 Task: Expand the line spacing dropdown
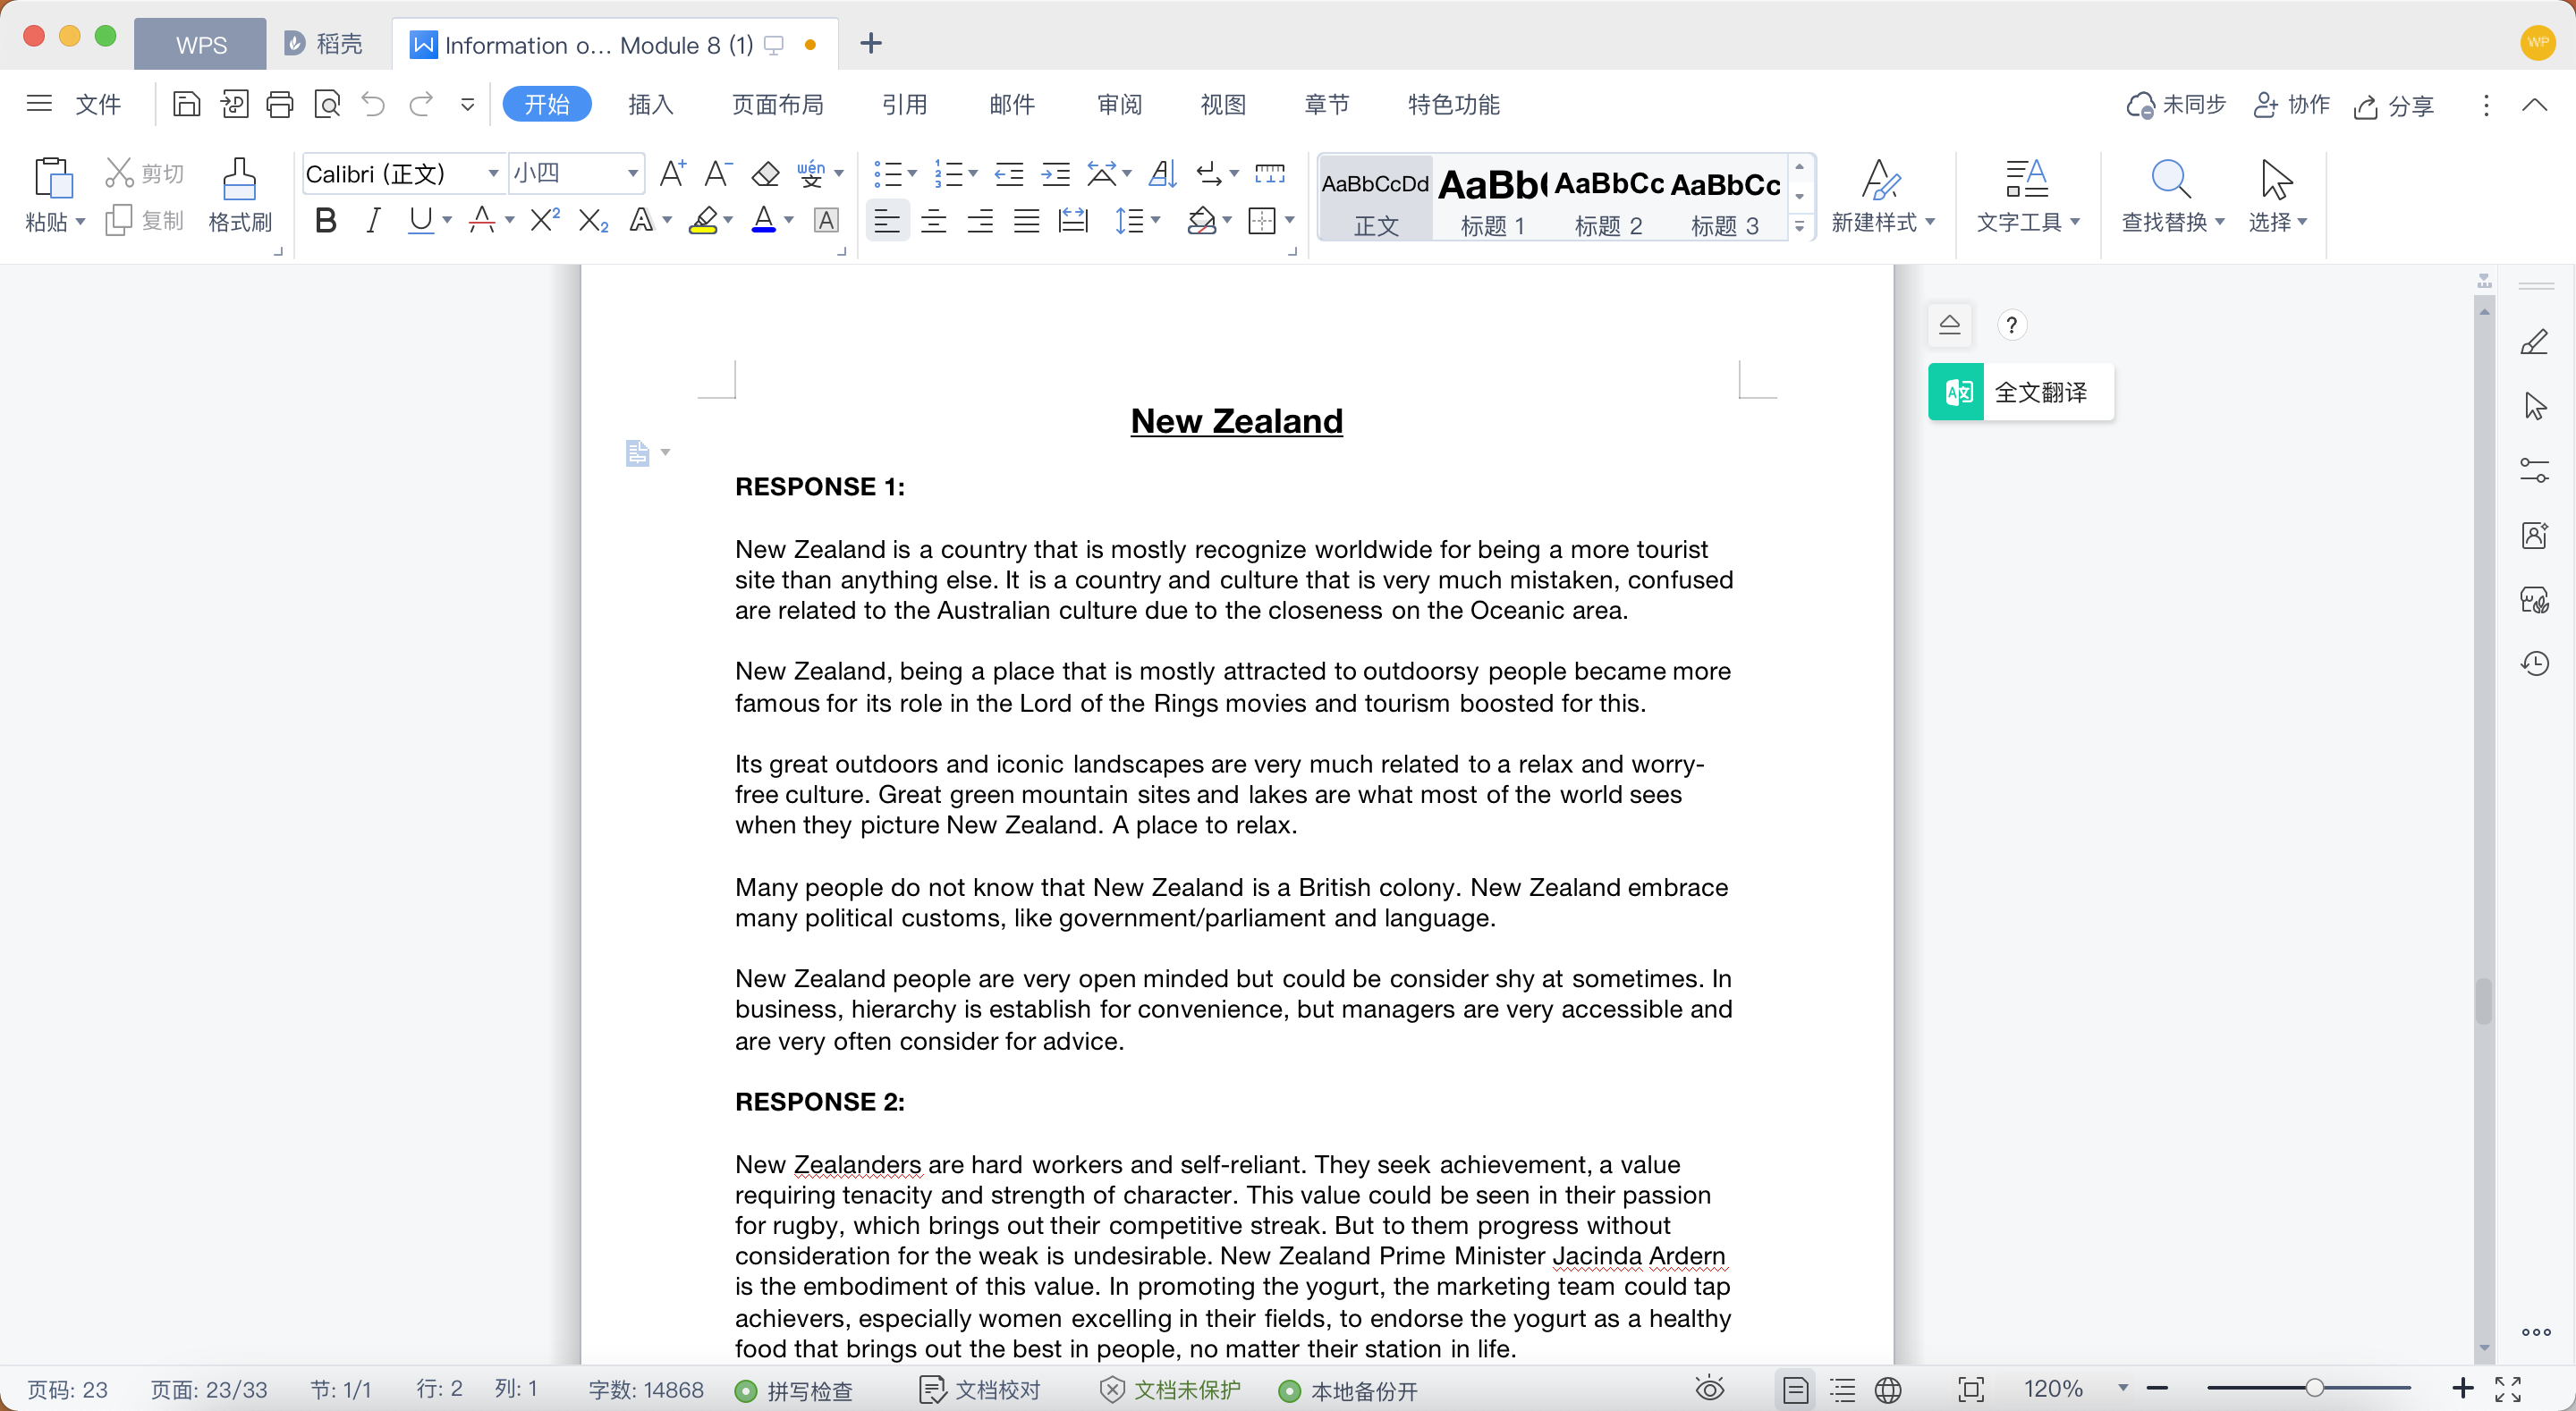1156,220
